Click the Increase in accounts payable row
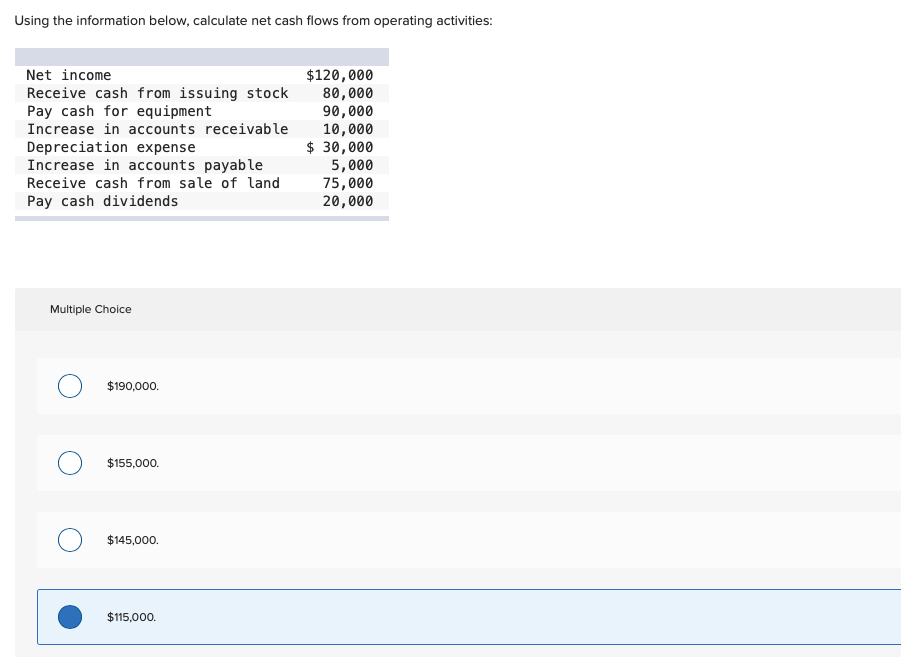The height and width of the screenshot is (657, 901). [x=200, y=165]
